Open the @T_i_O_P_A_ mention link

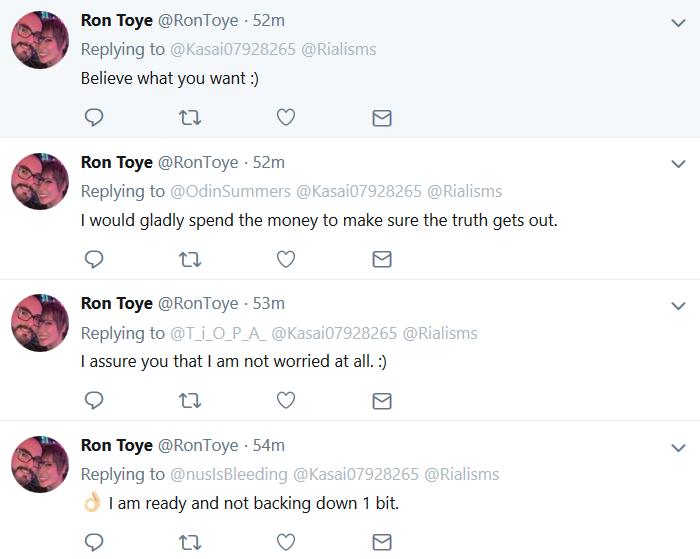[x=218, y=334]
